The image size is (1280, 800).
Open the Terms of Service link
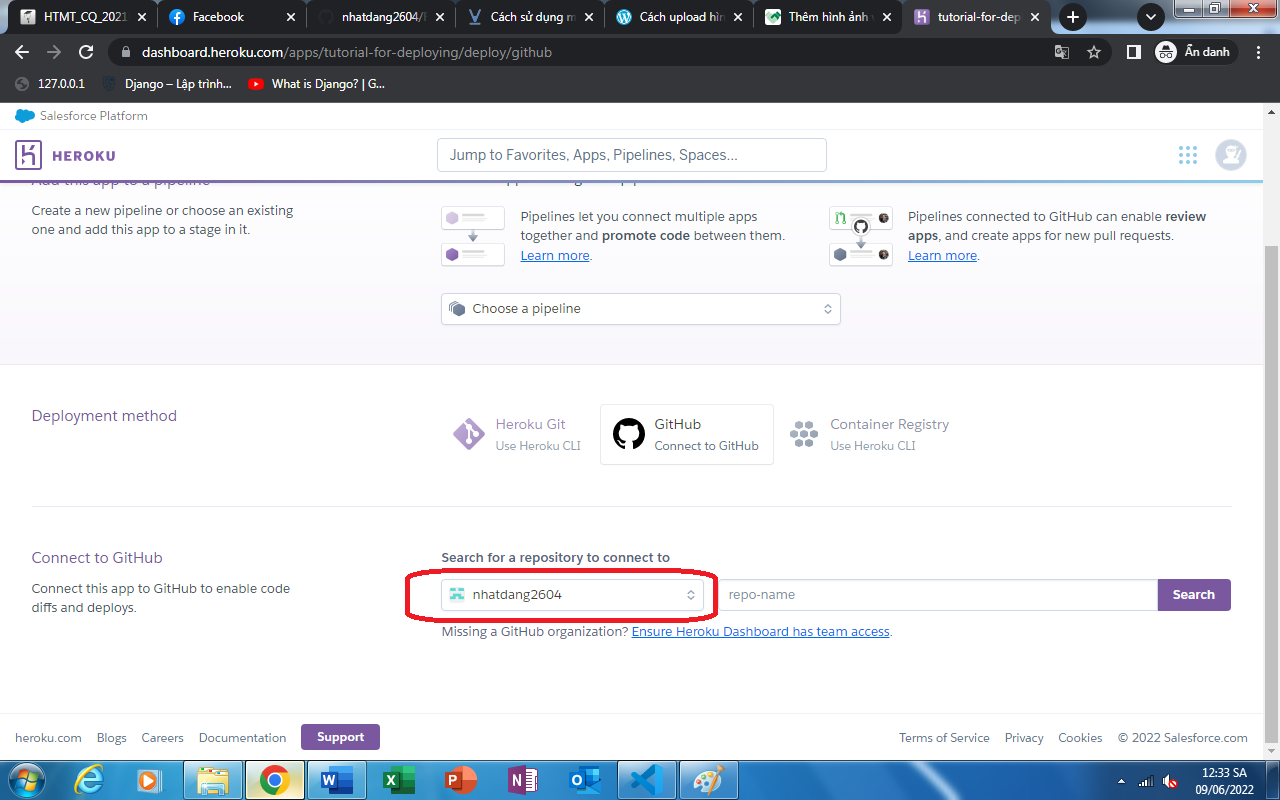point(944,738)
